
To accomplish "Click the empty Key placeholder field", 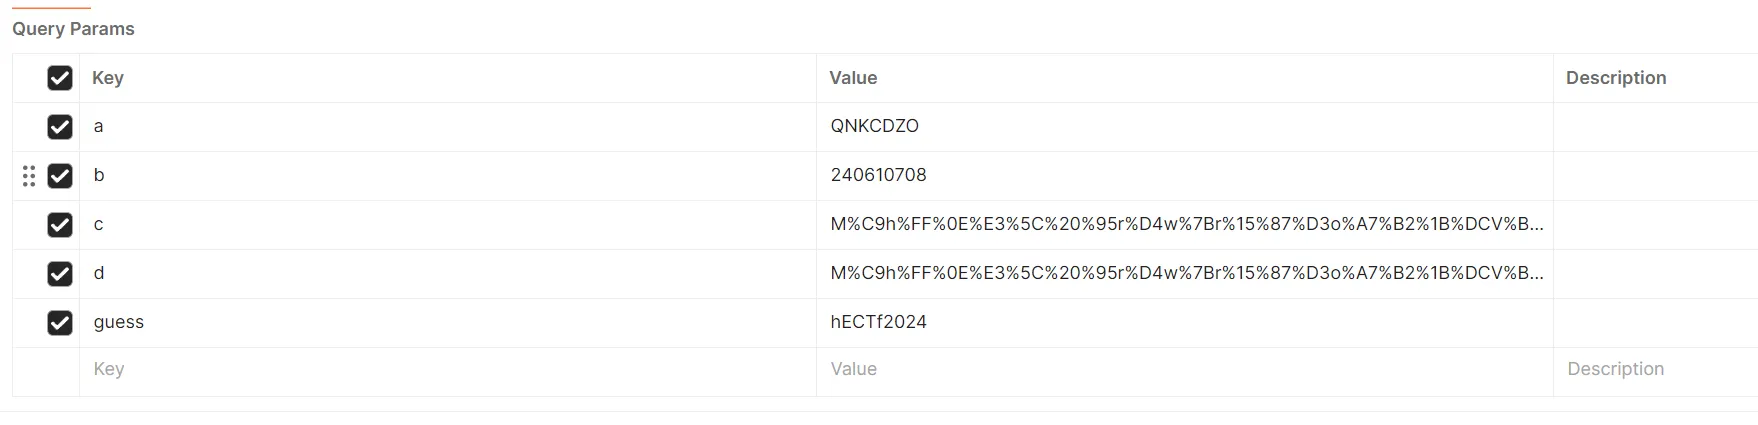I will (109, 369).
